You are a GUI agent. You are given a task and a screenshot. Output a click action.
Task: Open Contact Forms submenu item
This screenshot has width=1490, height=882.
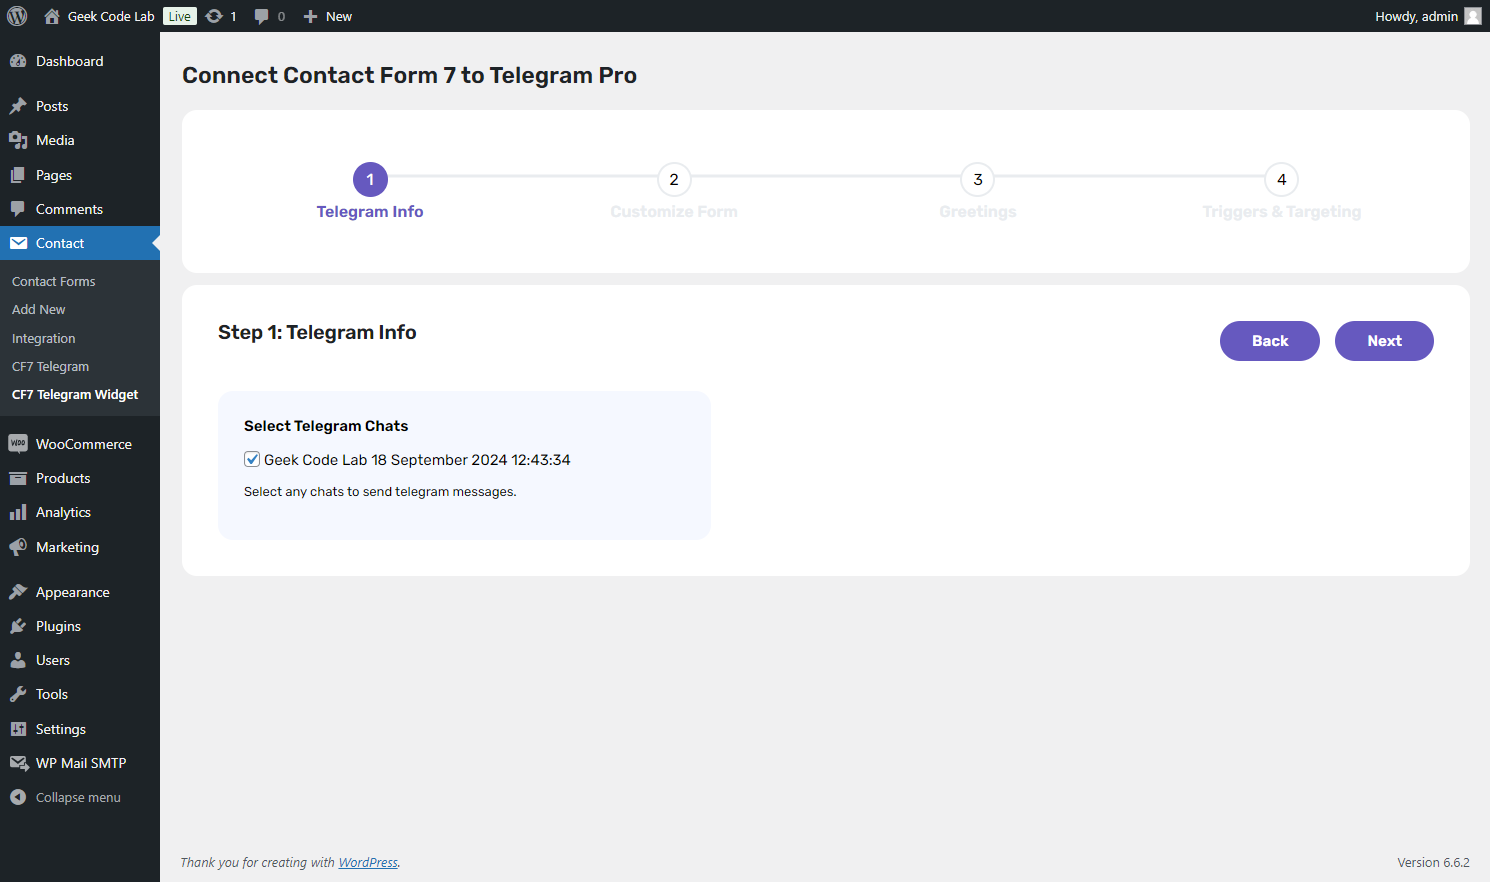coord(54,282)
